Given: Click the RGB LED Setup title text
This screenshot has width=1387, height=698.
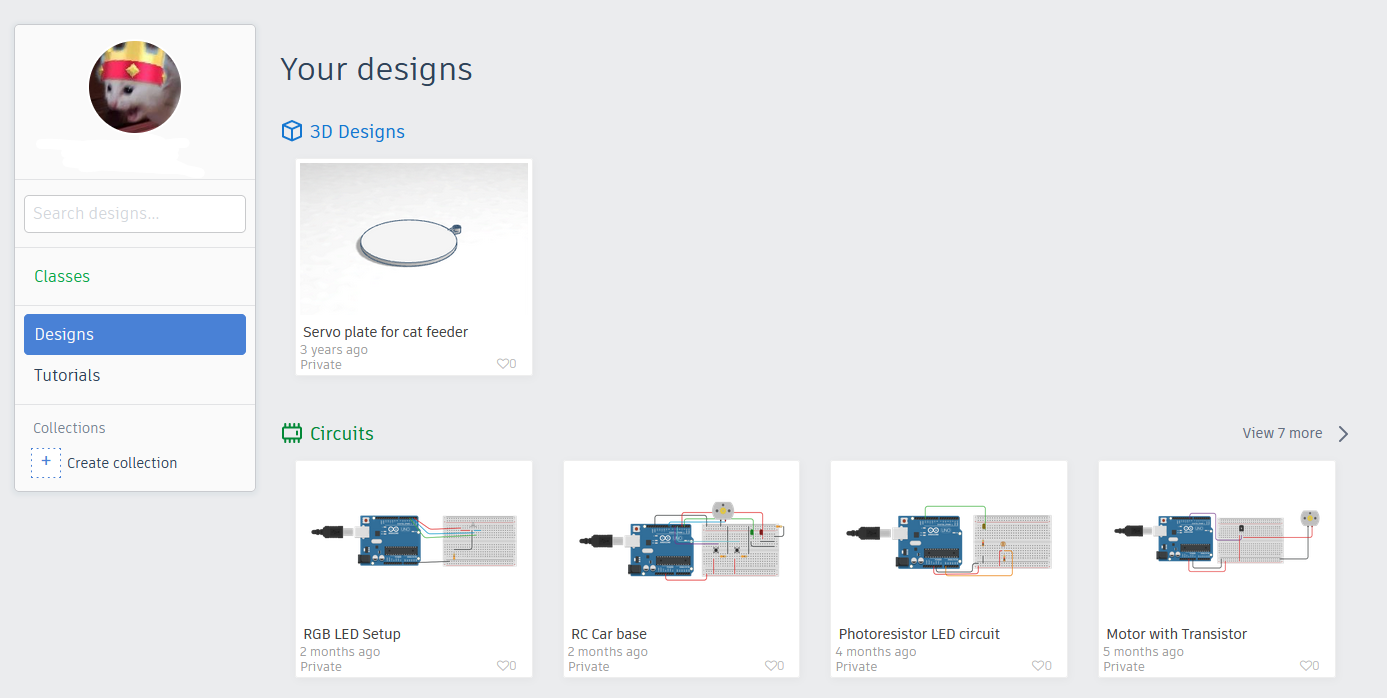Looking at the screenshot, I should [x=352, y=634].
